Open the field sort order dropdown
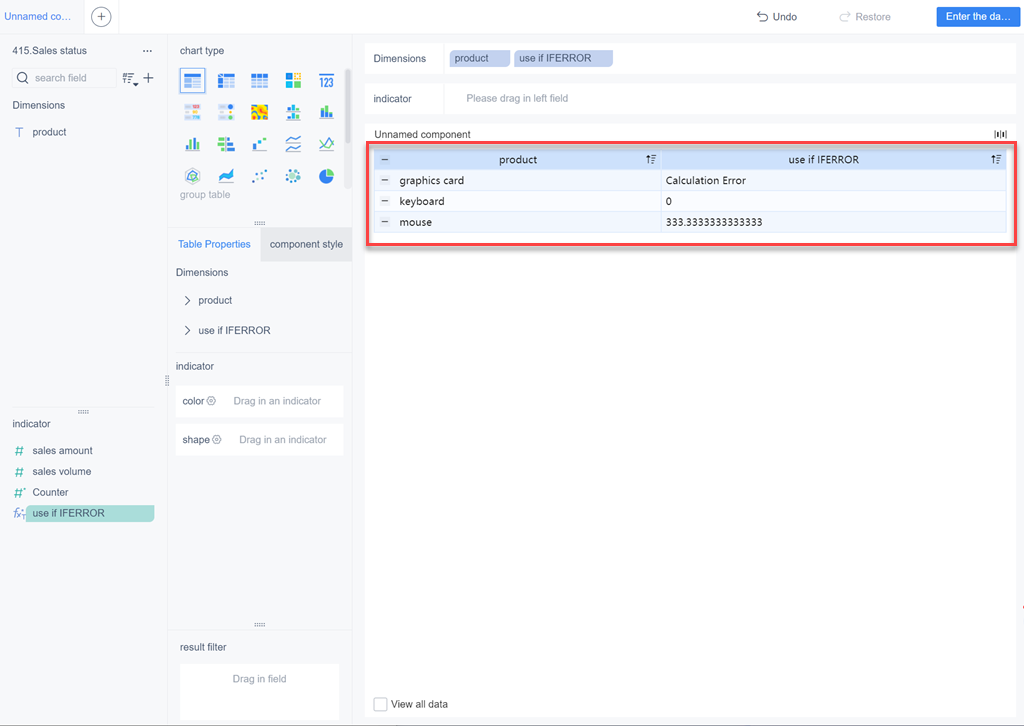The height and width of the screenshot is (726, 1024). [x=131, y=79]
